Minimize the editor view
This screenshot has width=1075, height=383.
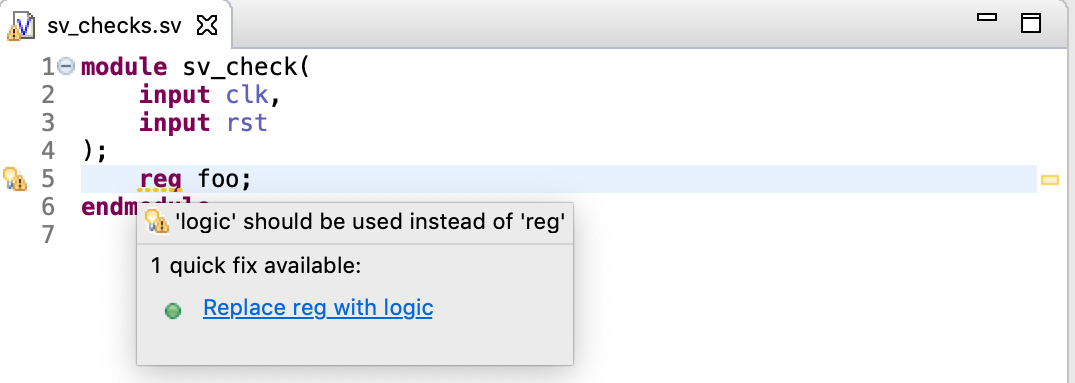pyautogui.click(x=987, y=18)
